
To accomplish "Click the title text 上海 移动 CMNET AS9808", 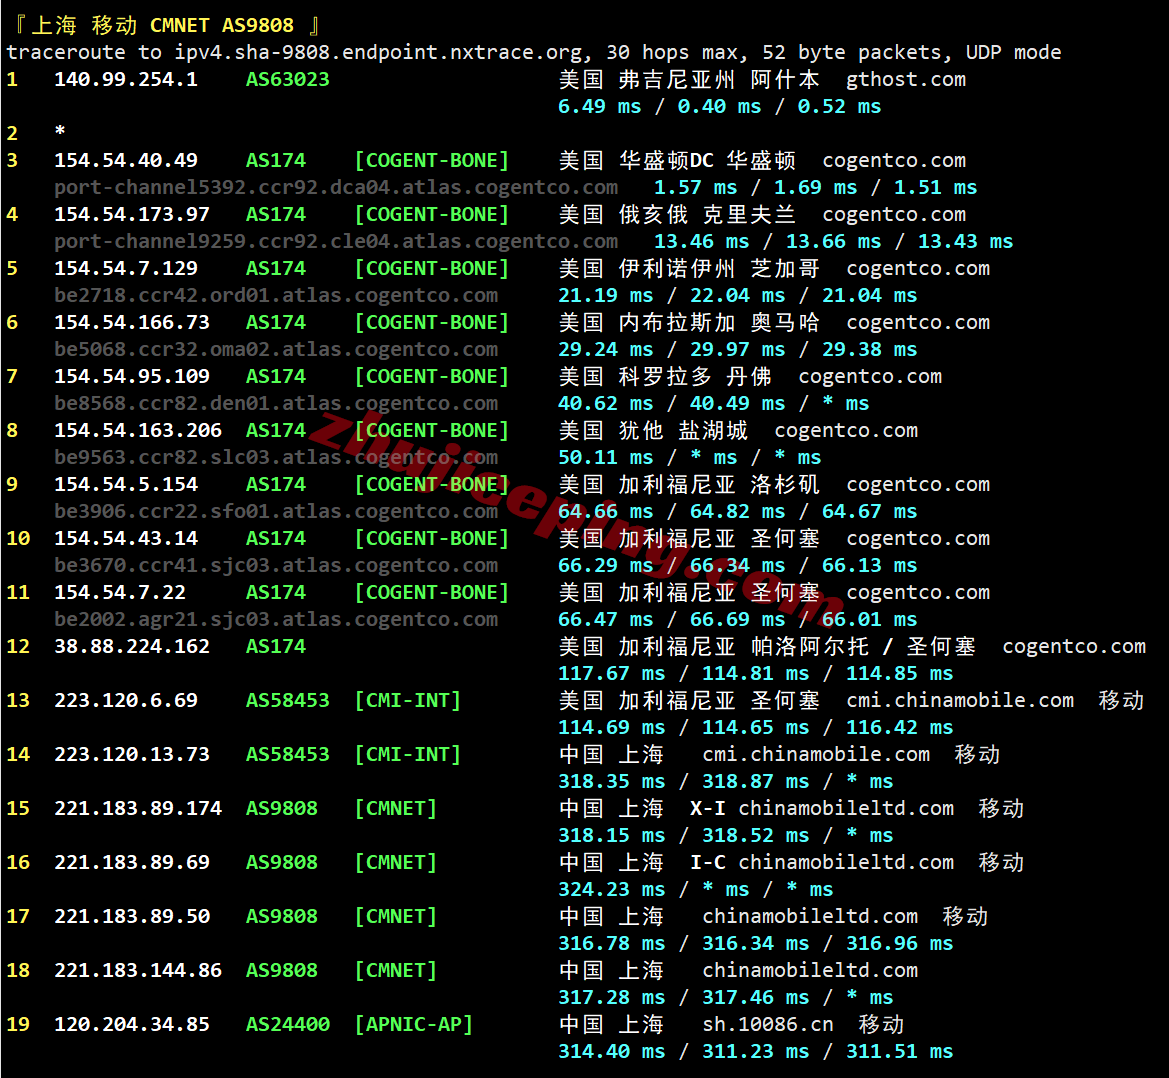I will tap(160, 25).
